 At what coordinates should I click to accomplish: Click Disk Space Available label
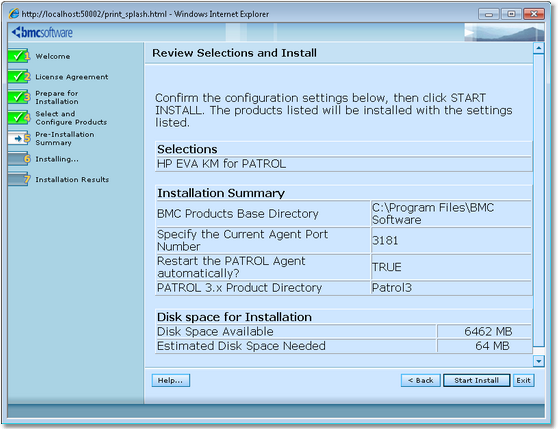tap(215, 331)
